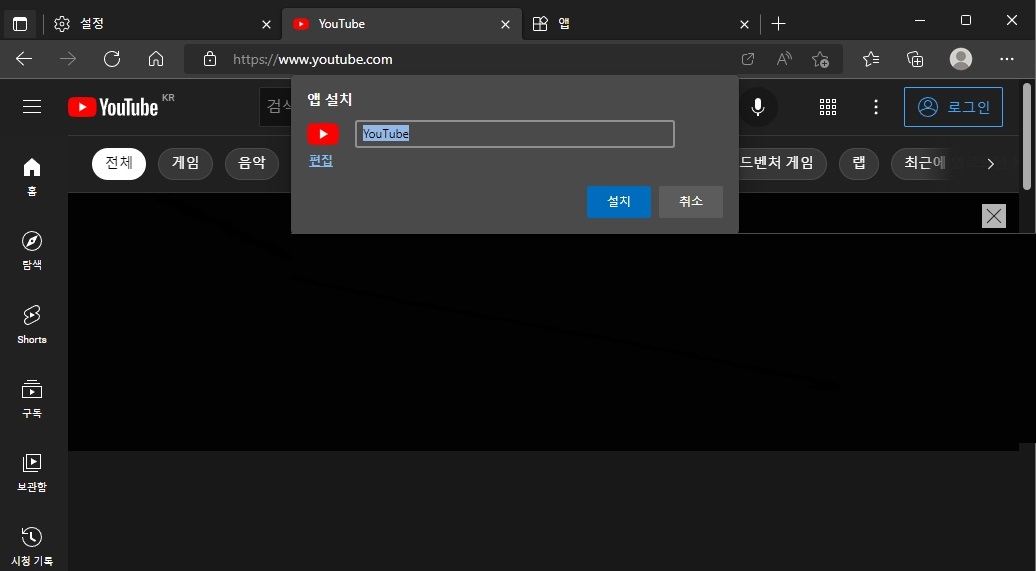Select the 랩 filter chip
The height and width of the screenshot is (571, 1036).
pyautogui.click(x=859, y=163)
